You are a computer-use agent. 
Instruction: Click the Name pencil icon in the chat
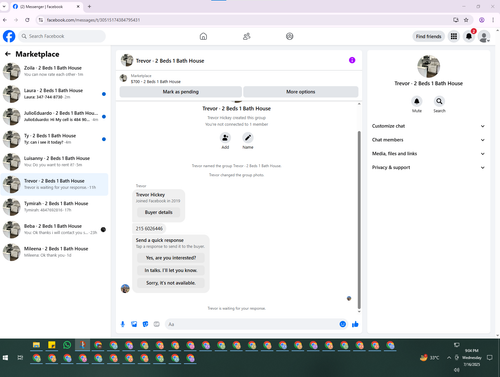248,137
